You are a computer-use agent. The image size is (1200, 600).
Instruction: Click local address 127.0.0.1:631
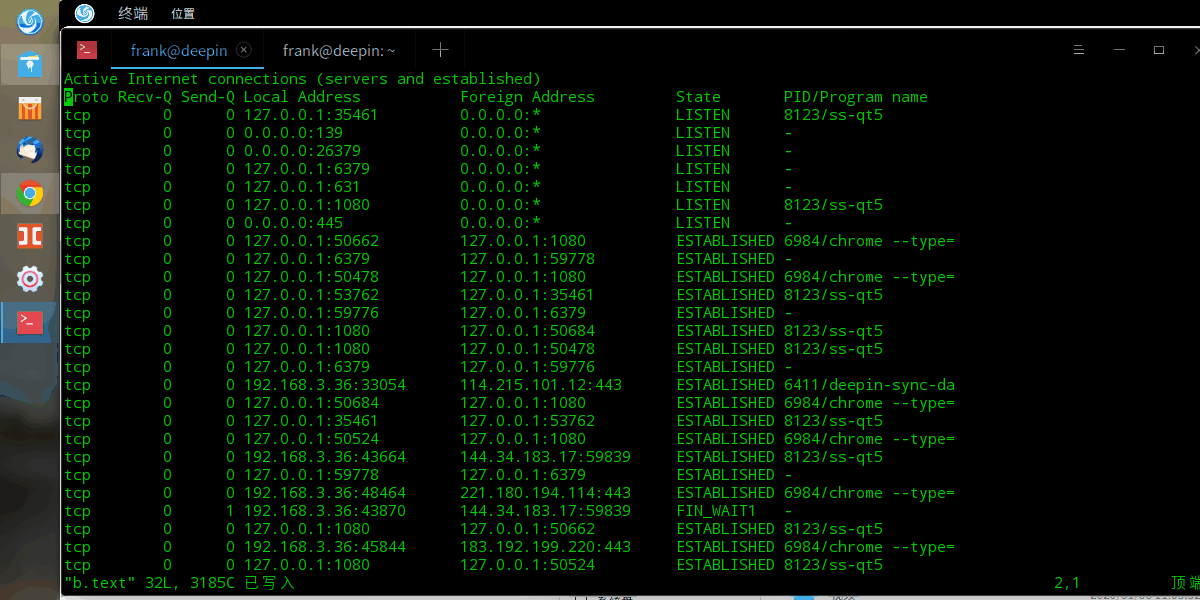pyautogui.click(x=302, y=187)
